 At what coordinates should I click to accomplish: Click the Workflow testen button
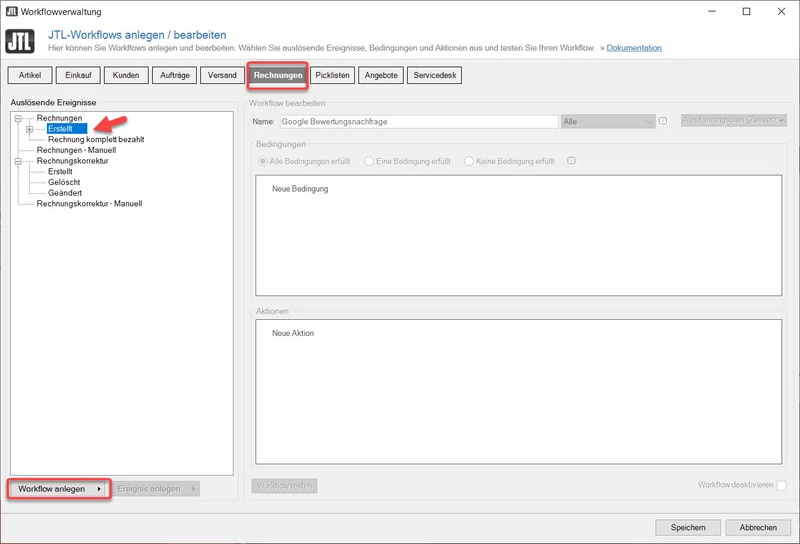click(284, 486)
